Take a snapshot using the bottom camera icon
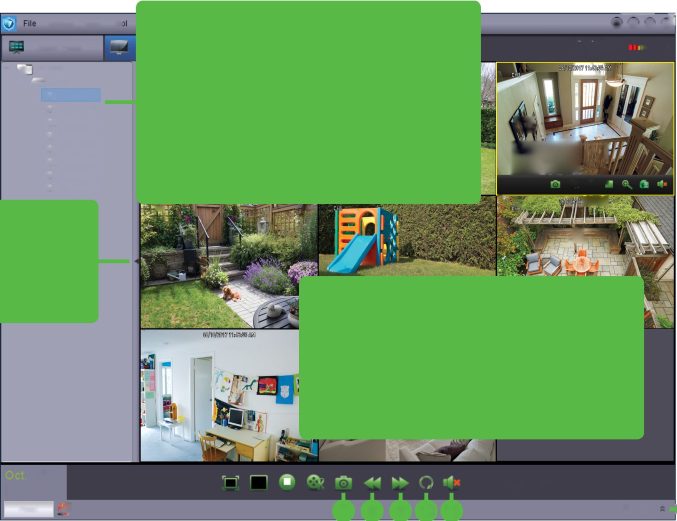Screen dimensions: 677x521 (x=343, y=482)
